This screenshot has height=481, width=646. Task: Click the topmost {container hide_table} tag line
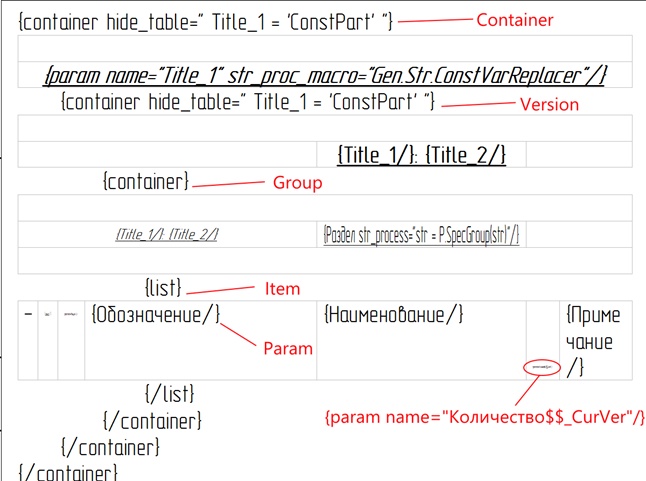coord(206,21)
